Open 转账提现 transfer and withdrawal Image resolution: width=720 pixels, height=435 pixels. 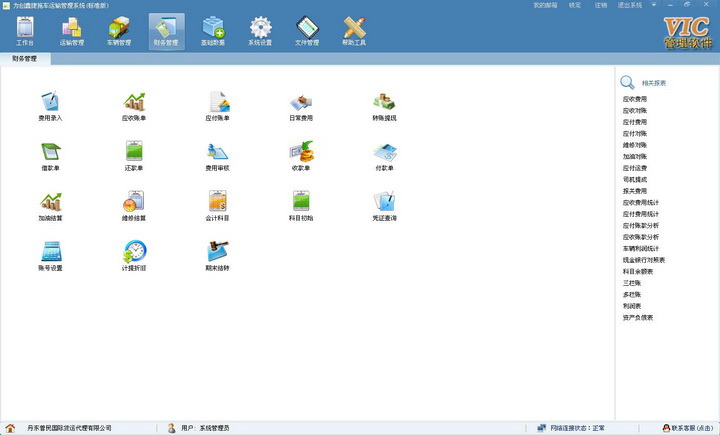[x=384, y=106]
